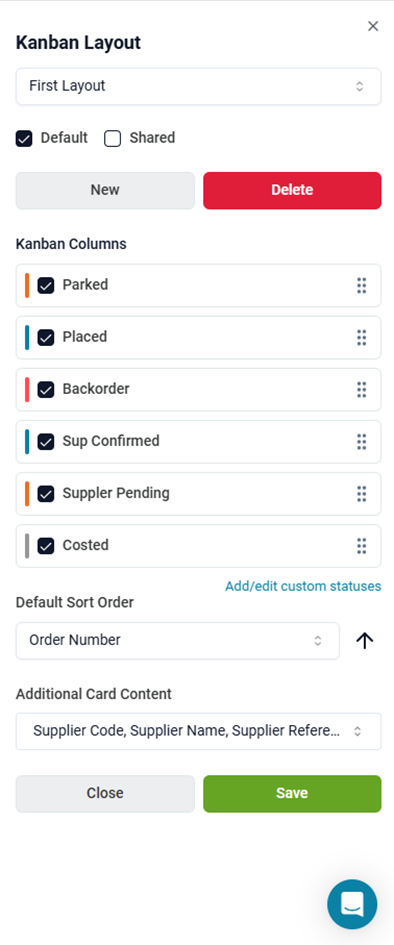
Task: Open the First Layout dropdown
Action: pos(198,86)
